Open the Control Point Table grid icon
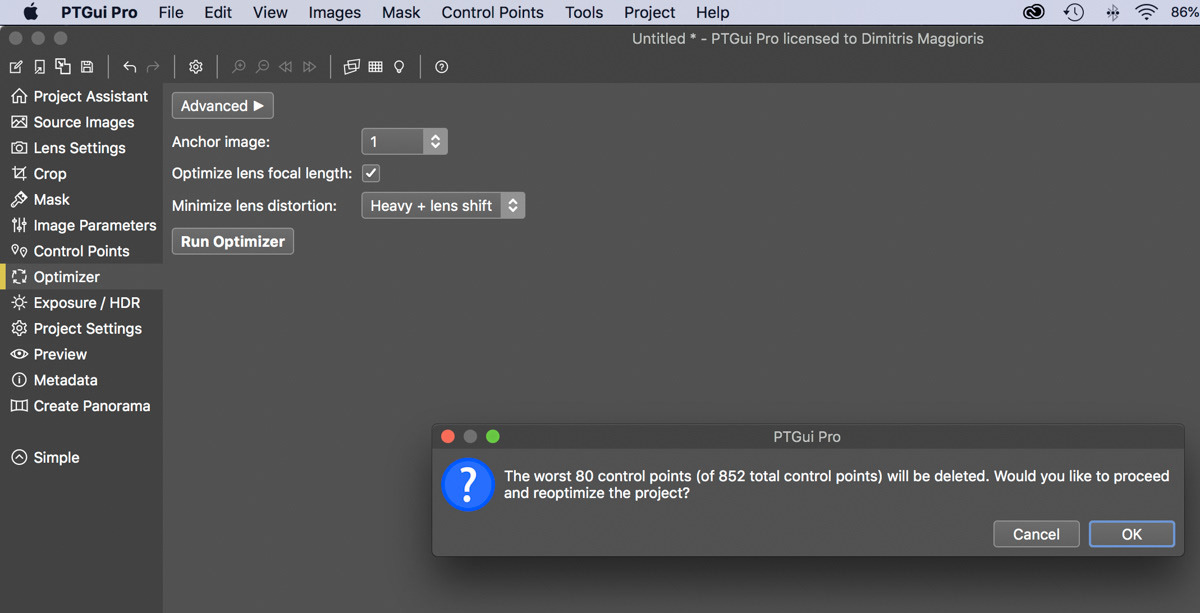This screenshot has width=1200, height=613. tap(376, 67)
